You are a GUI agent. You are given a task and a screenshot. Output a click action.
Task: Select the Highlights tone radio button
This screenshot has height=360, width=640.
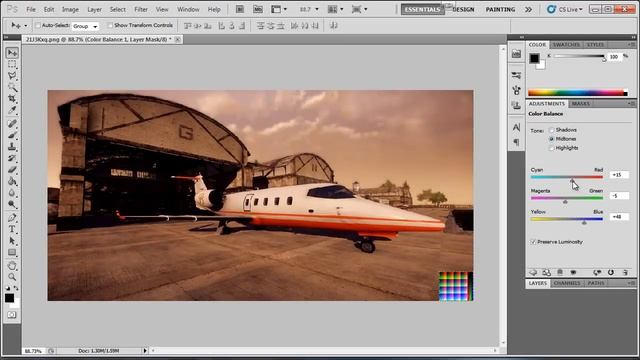click(551, 148)
